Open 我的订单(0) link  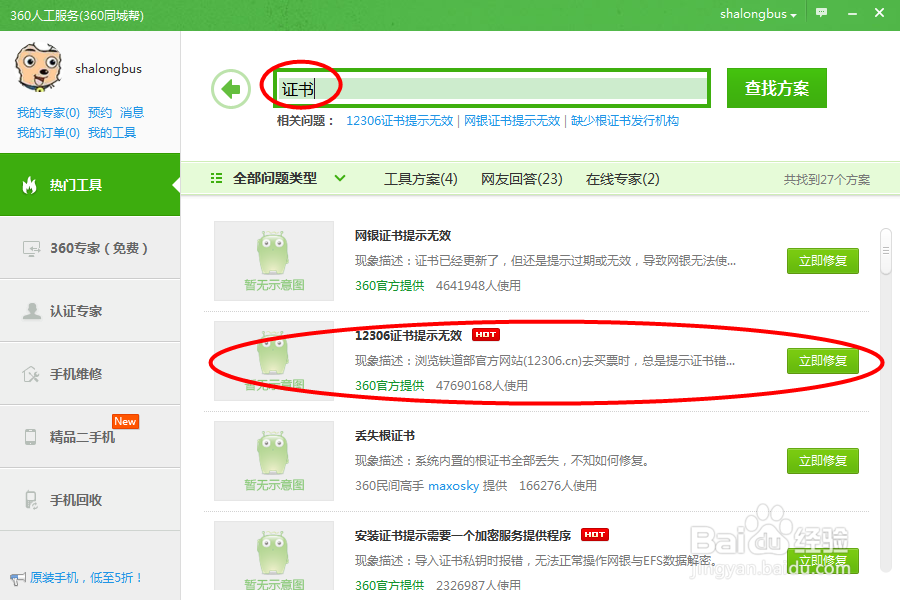[x=48, y=133]
